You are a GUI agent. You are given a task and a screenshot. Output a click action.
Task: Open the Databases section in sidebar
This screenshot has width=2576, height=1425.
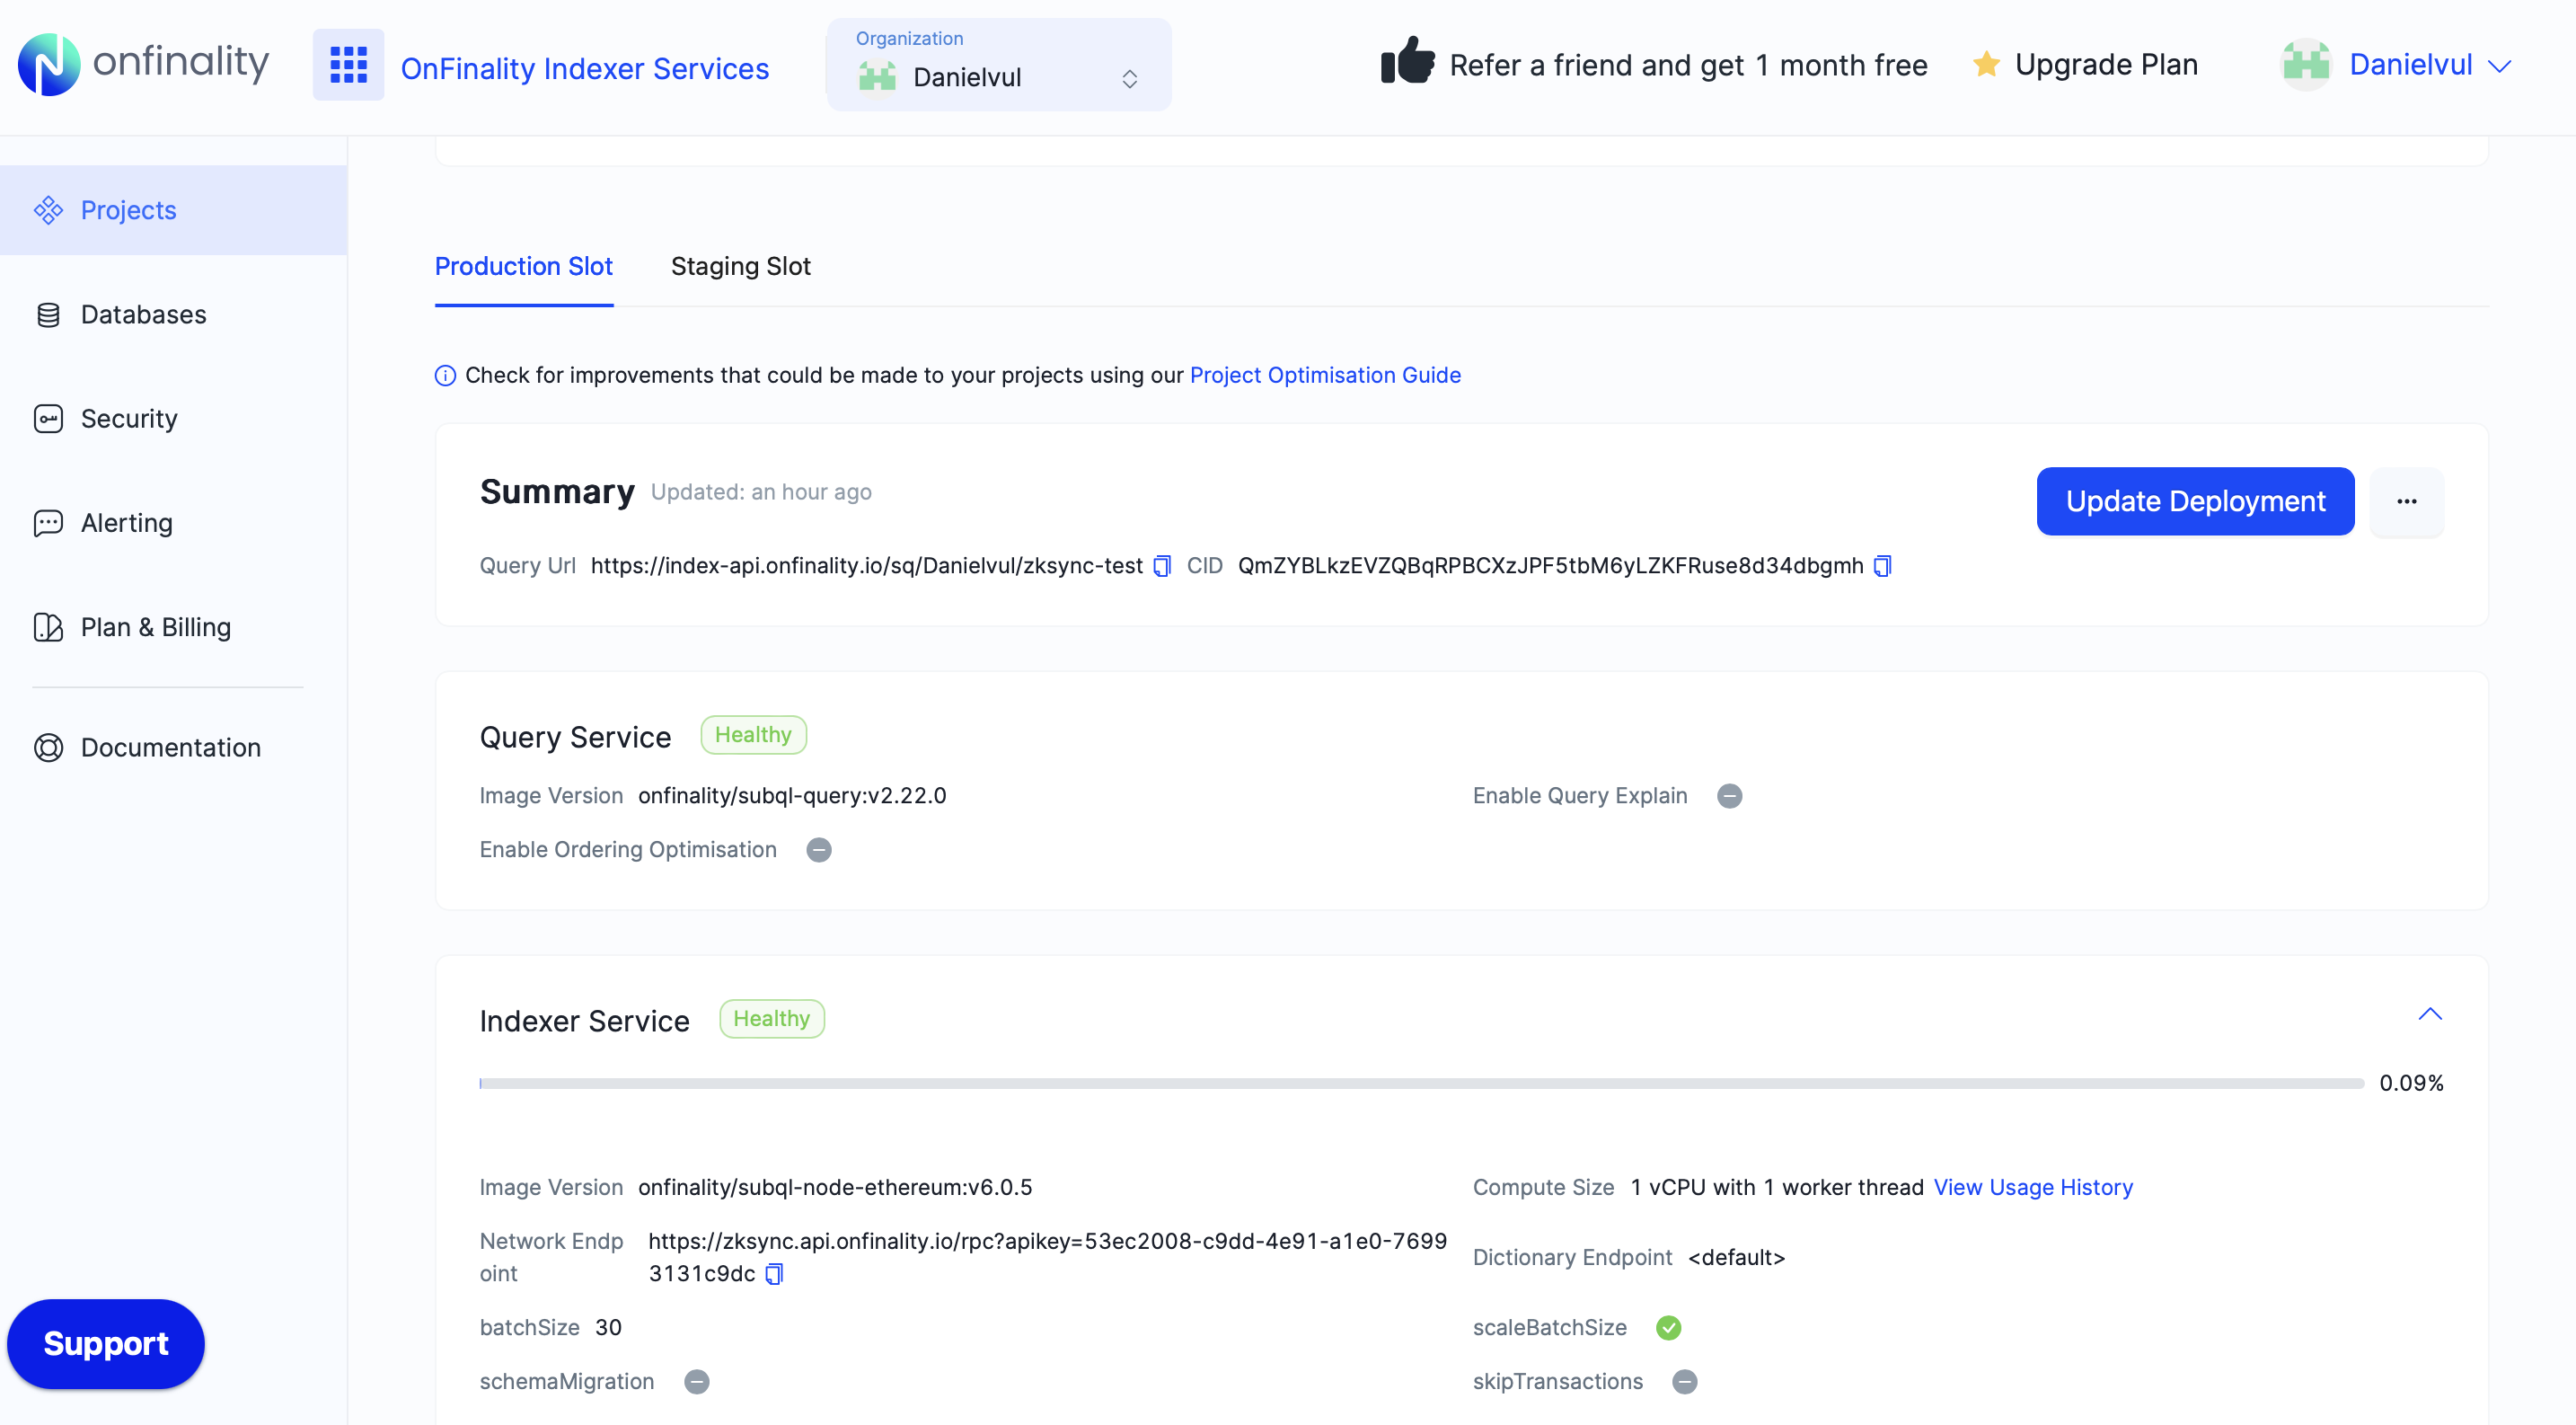point(143,314)
